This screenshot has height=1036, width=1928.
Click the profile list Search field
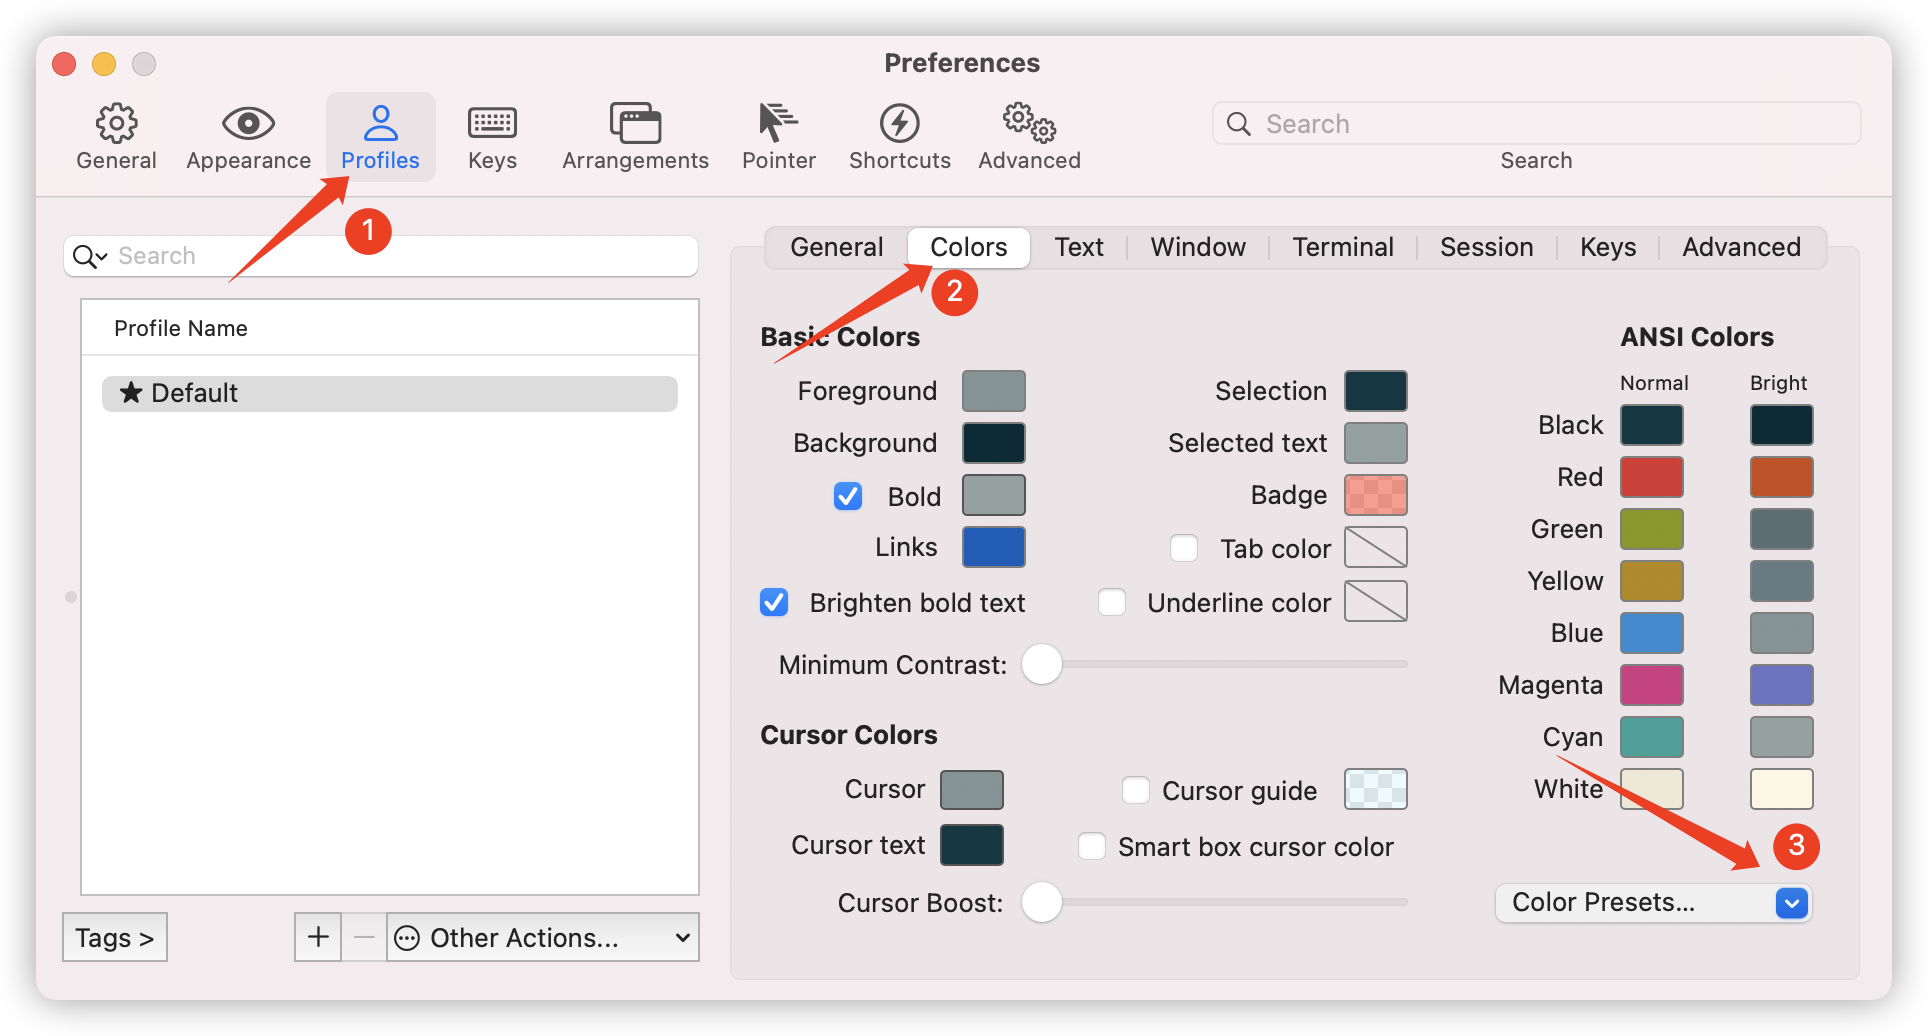click(381, 256)
